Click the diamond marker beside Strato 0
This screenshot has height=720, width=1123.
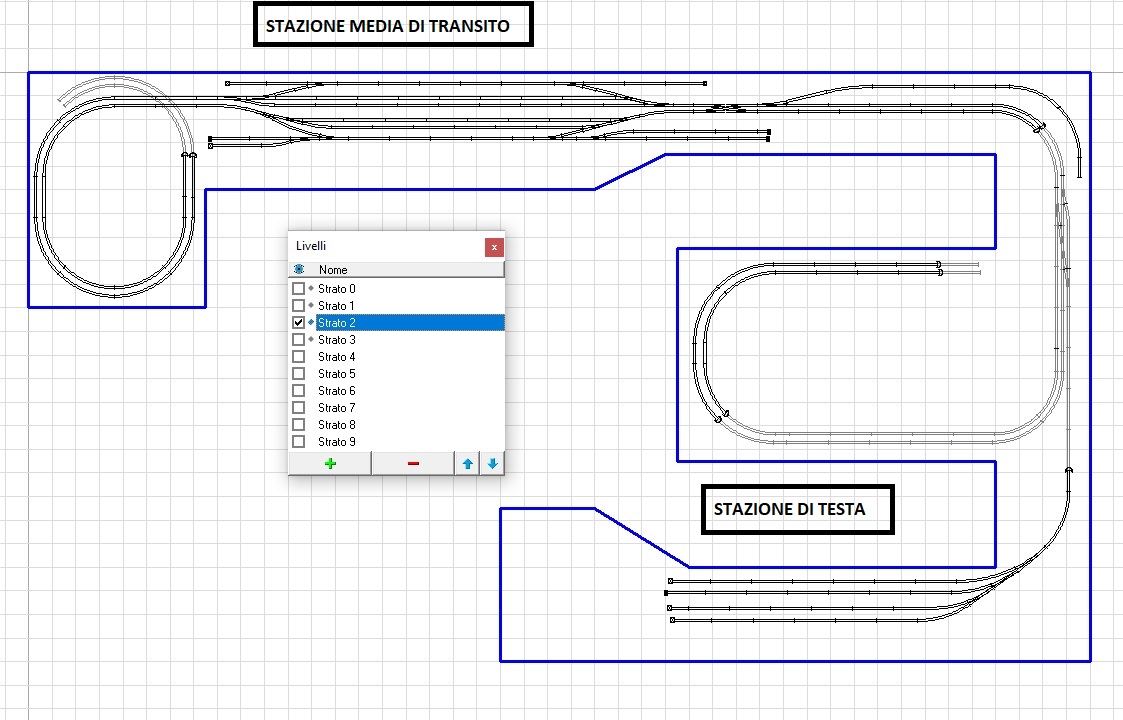(x=311, y=289)
